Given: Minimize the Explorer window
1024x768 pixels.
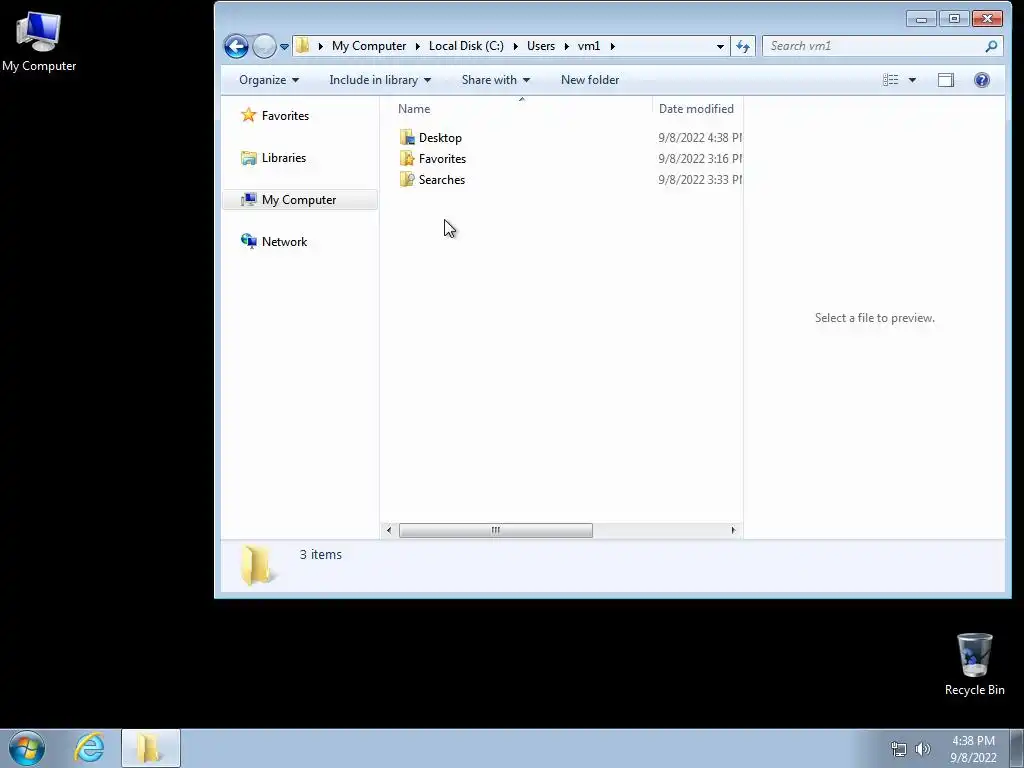Looking at the screenshot, I should click(921, 19).
